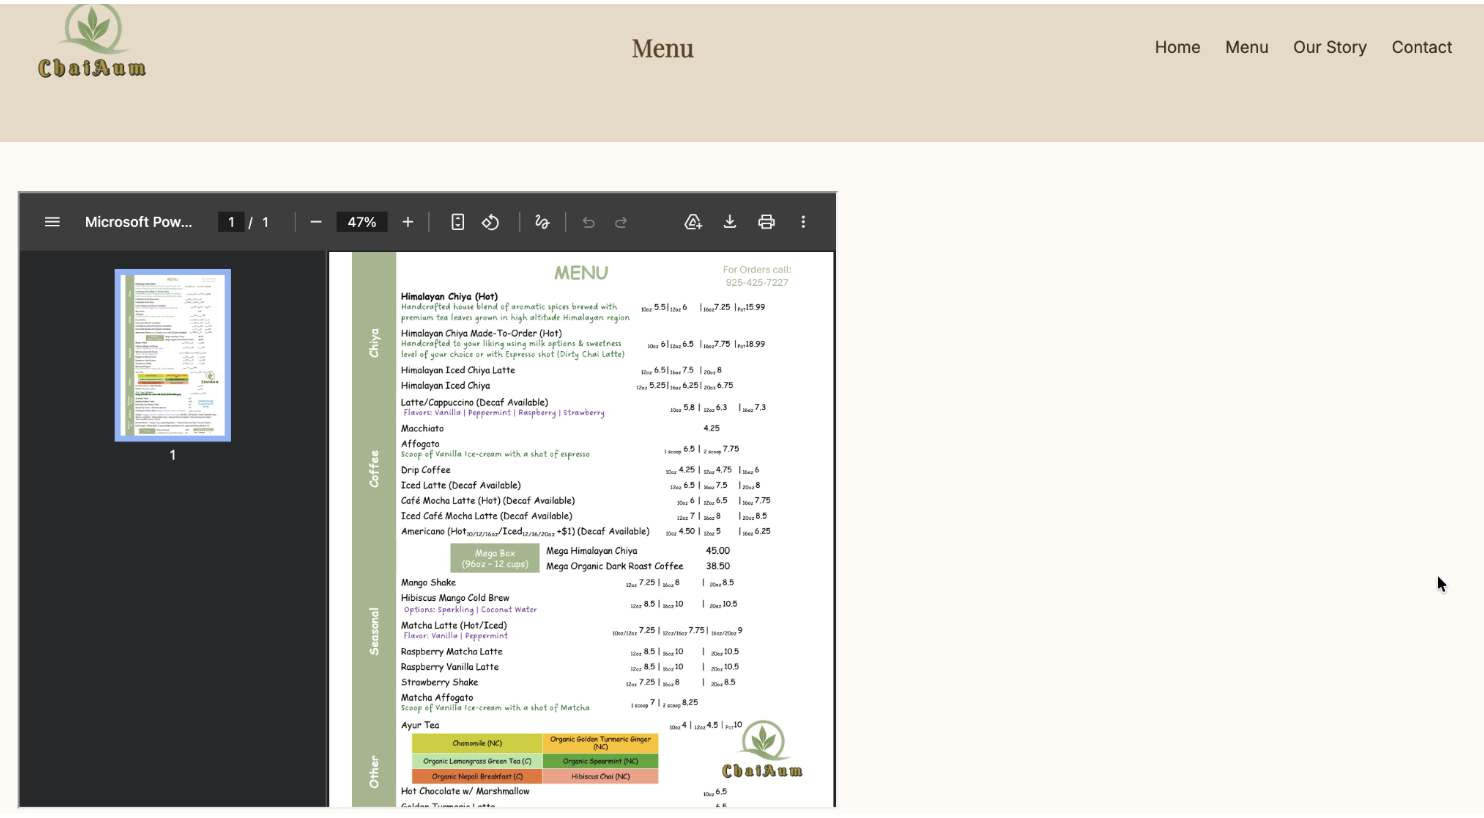Click the Raspberry Vanilla Latte item

pos(450,667)
